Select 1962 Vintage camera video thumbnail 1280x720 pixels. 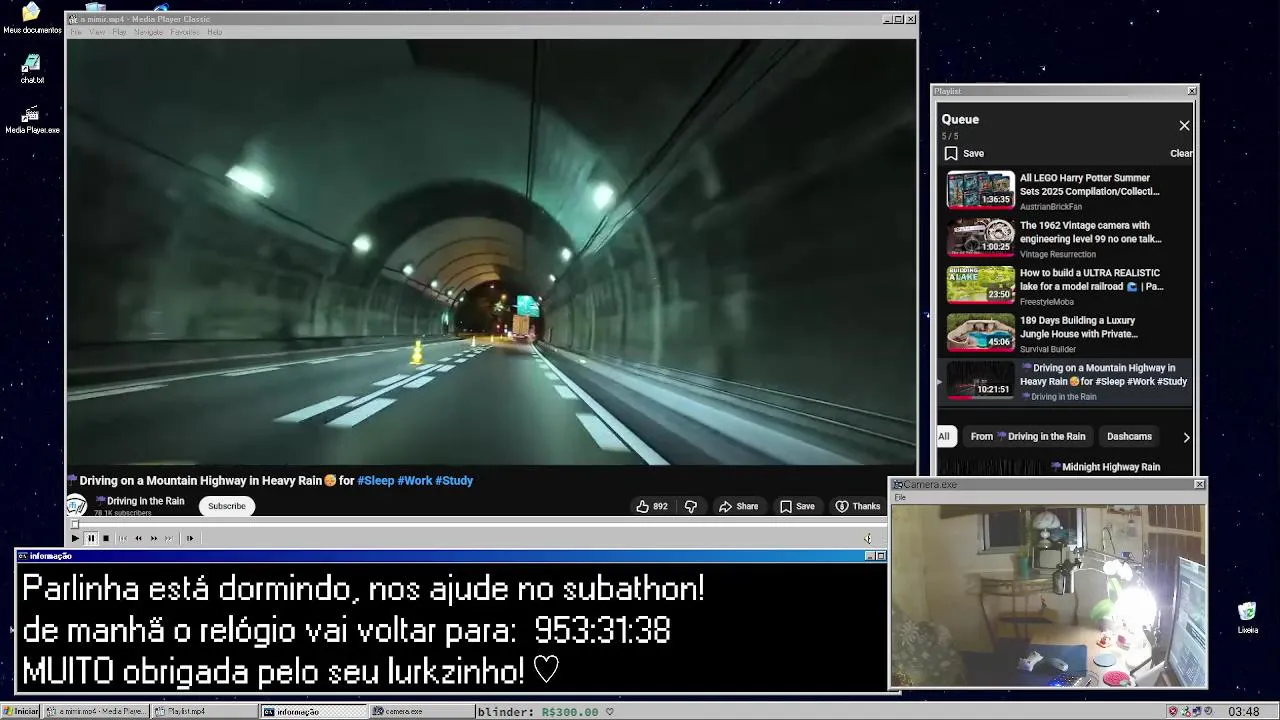[x=980, y=237]
